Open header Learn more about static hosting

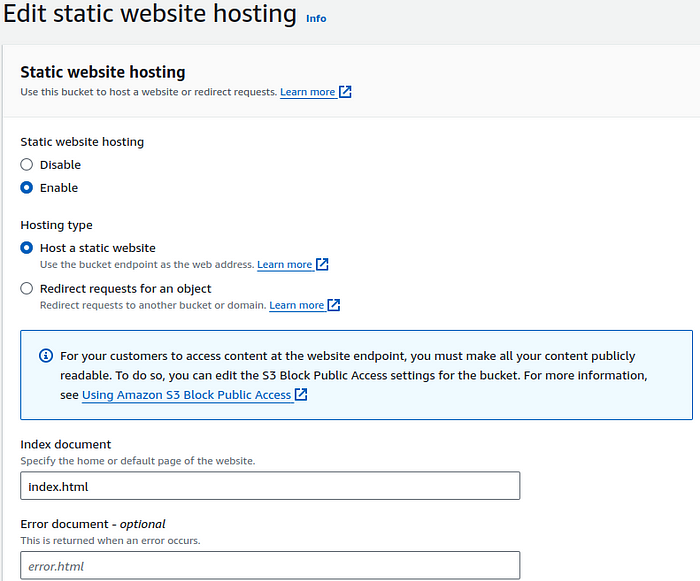tap(308, 92)
